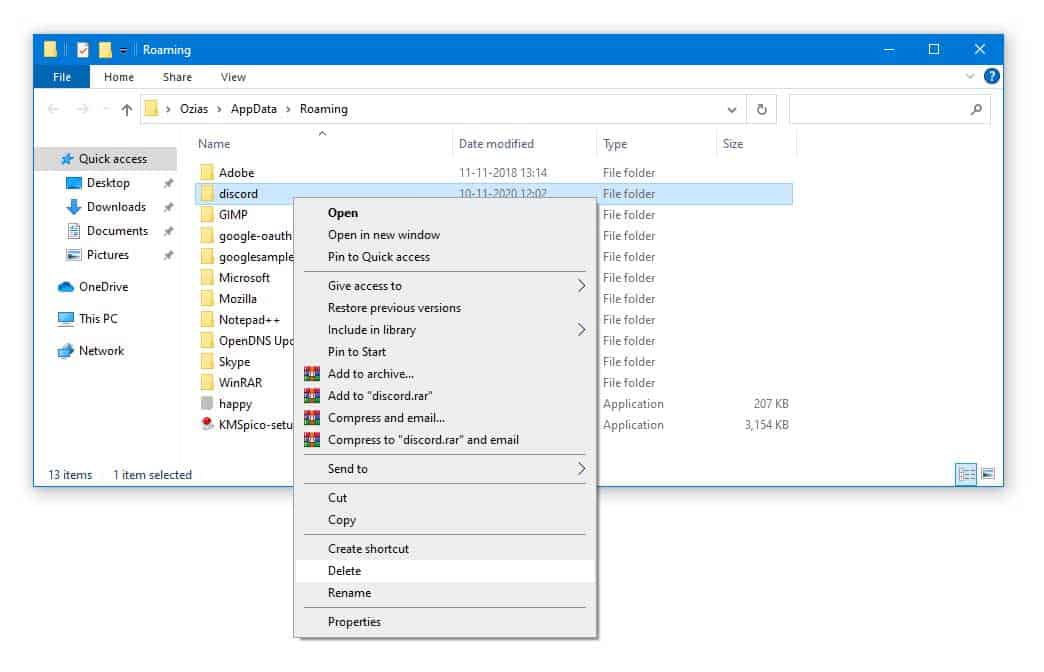Switch to large icons view in status bar
1044x672 pixels.
point(988,474)
